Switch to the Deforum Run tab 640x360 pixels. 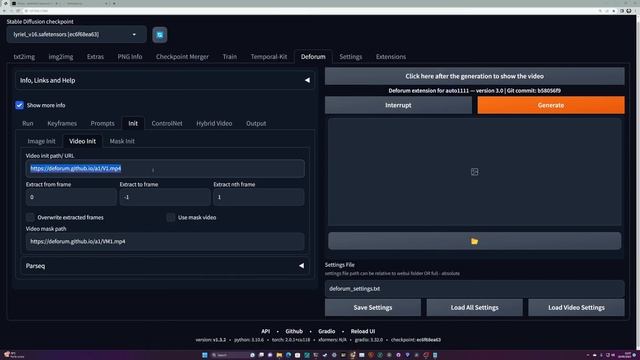pyautogui.click(x=28, y=123)
